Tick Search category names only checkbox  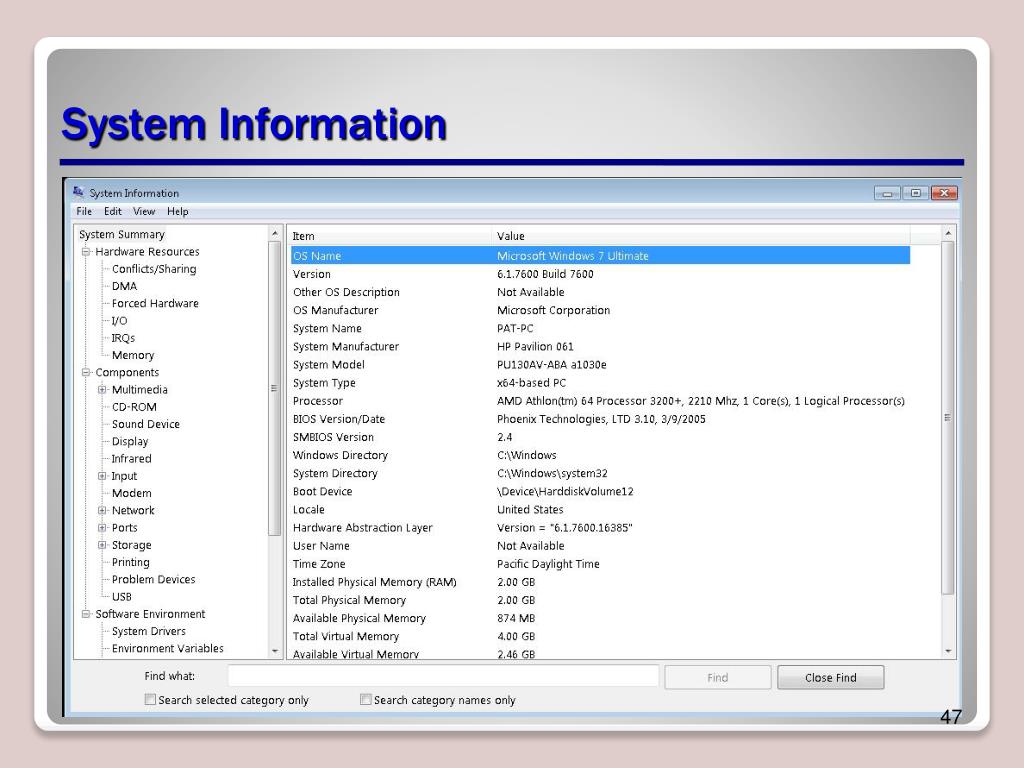pyautogui.click(x=366, y=699)
